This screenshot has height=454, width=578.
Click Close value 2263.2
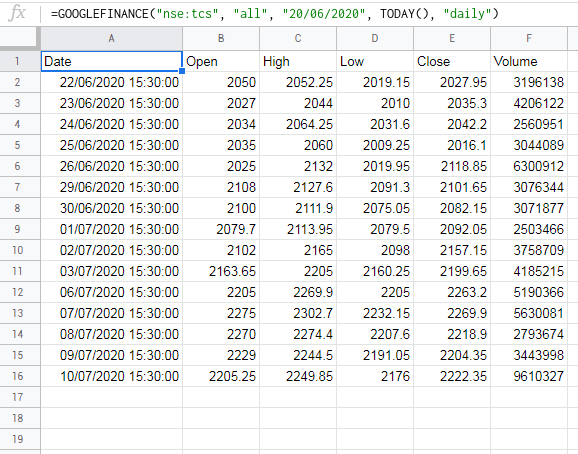coord(452,292)
